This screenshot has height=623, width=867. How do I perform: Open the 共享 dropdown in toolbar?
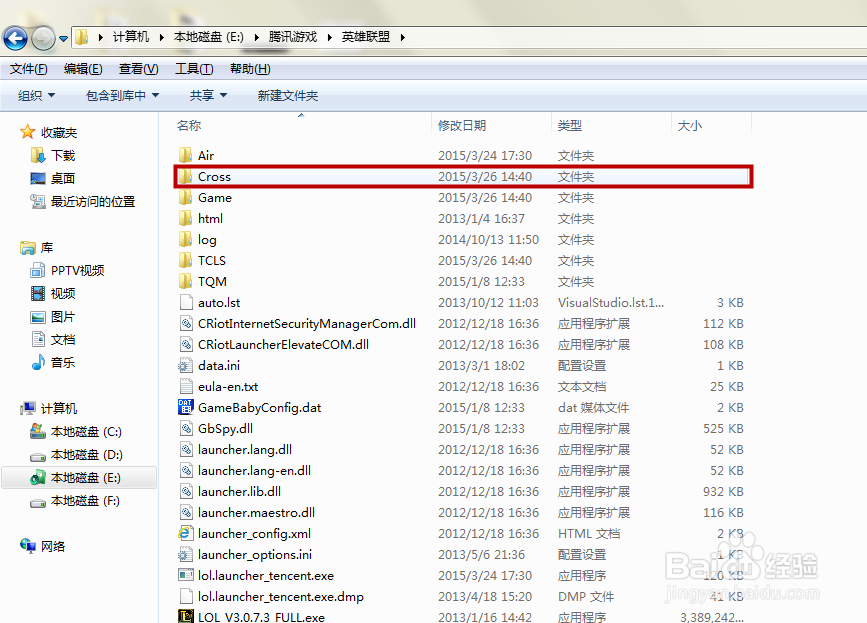[x=208, y=96]
